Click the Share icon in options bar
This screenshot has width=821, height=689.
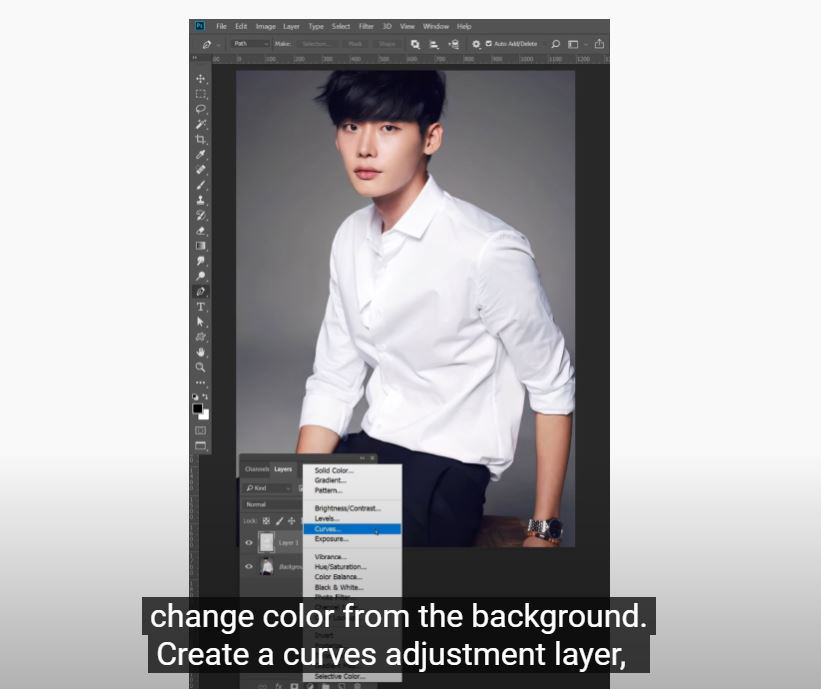(600, 44)
